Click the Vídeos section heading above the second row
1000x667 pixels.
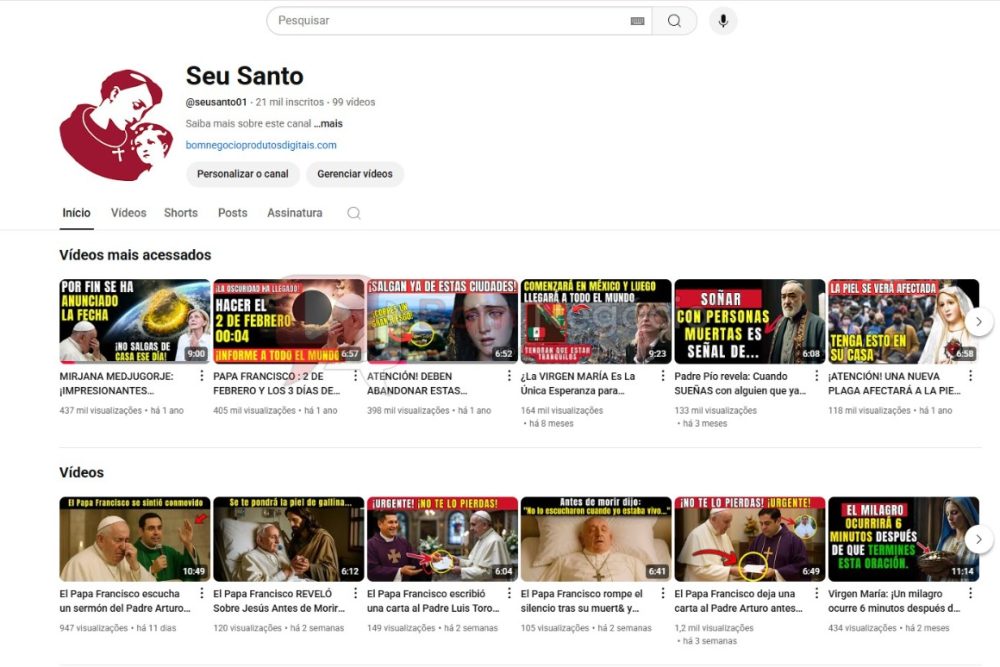[82, 473]
